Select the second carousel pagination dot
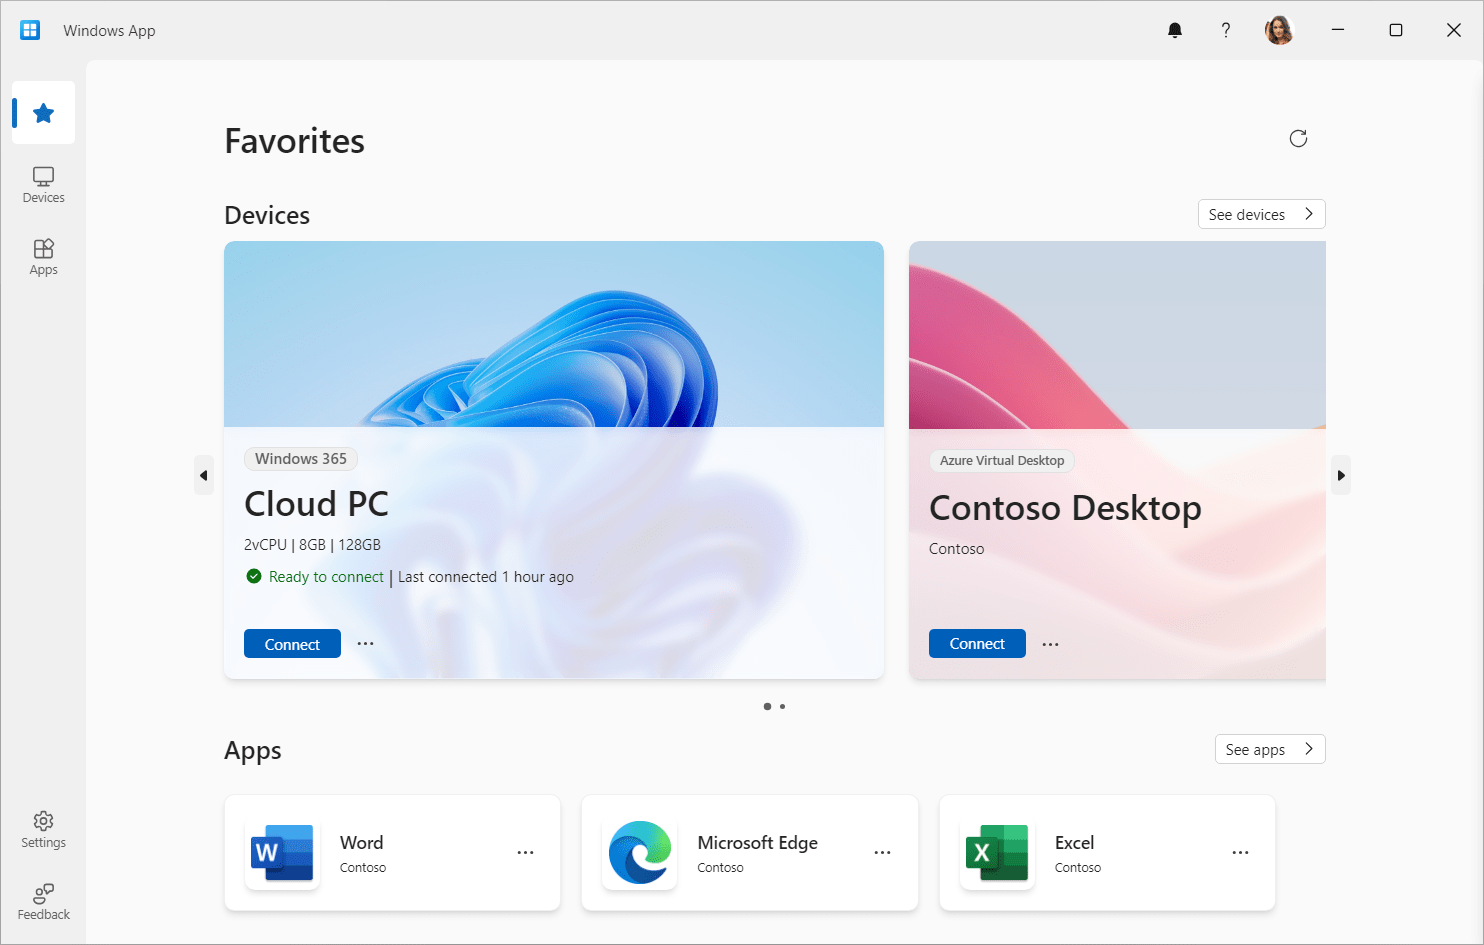This screenshot has width=1484, height=945. [782, 706]
